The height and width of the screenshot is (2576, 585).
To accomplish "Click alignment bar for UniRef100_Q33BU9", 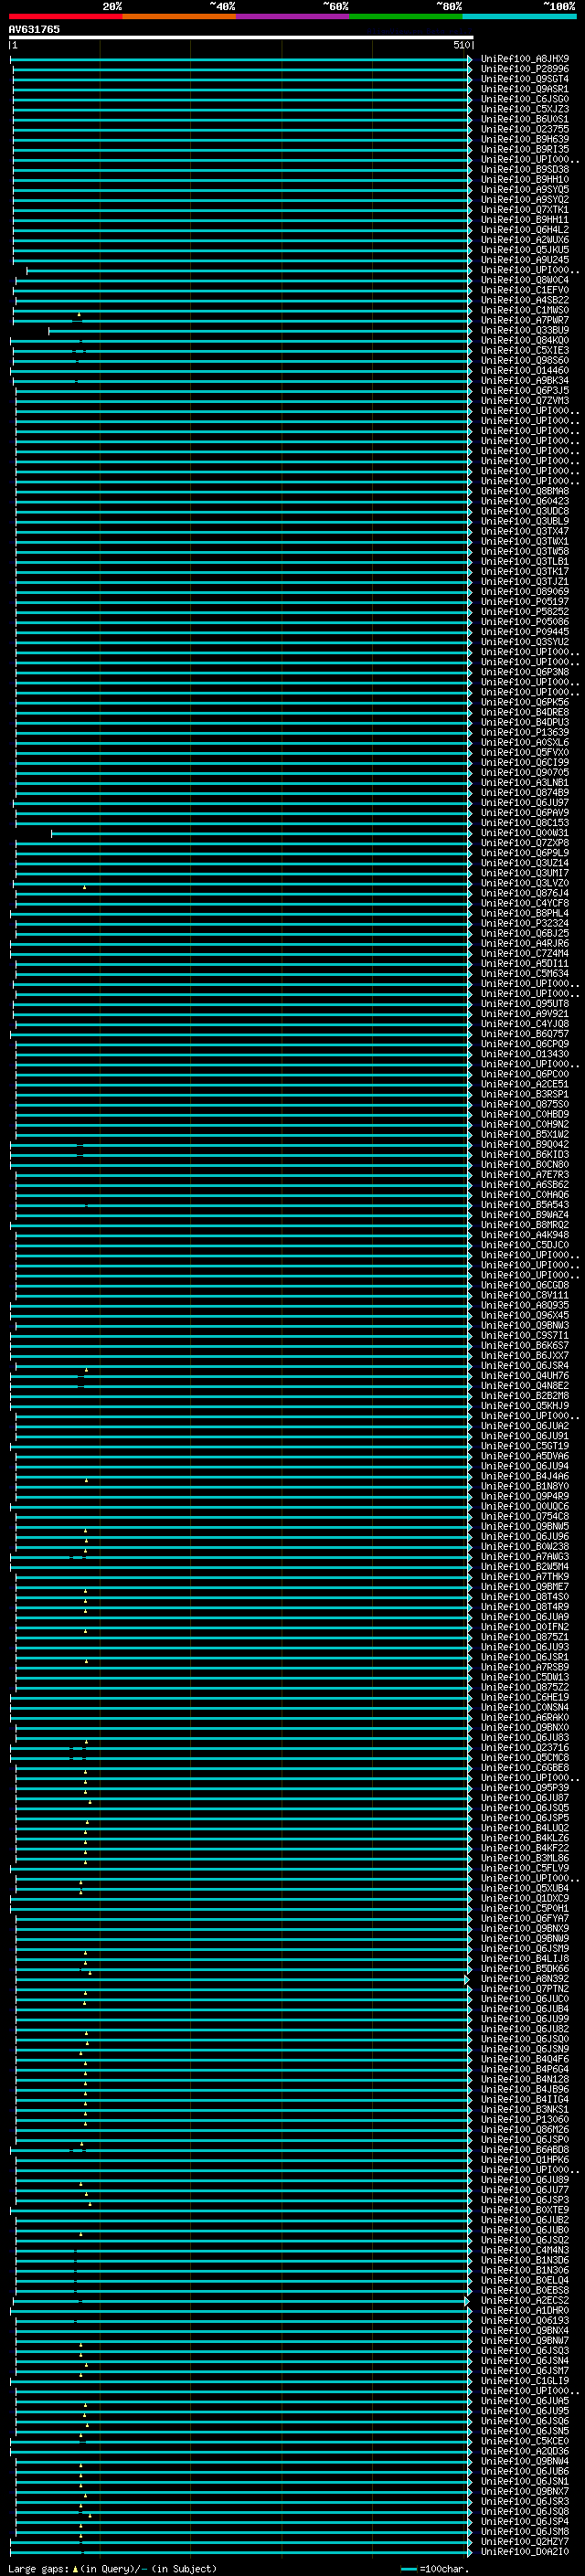I will (x=260, y=330).
